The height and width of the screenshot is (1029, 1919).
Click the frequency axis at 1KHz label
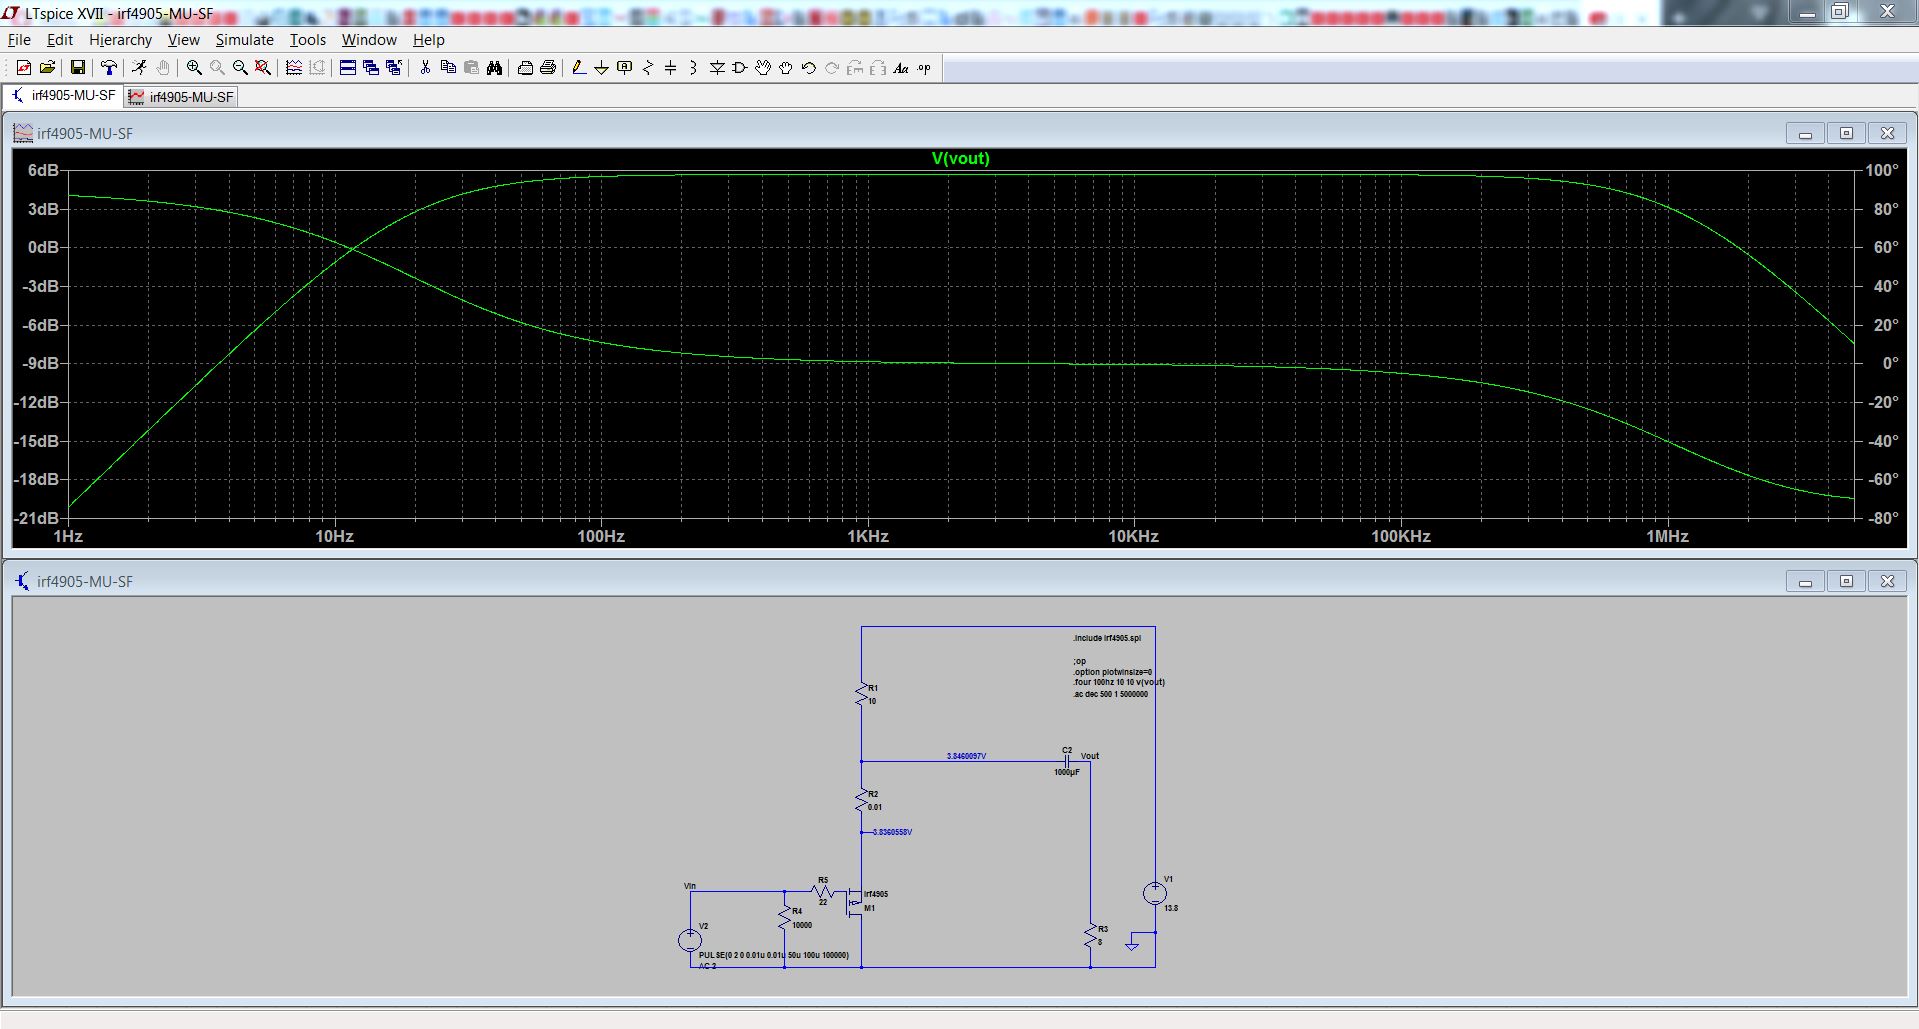[x=868, y=536]
